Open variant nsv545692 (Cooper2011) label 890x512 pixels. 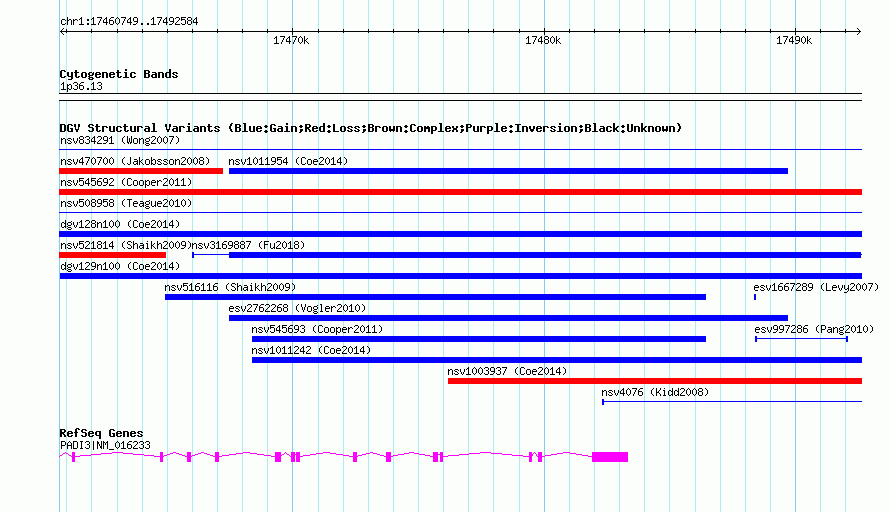tap(126, 182)
